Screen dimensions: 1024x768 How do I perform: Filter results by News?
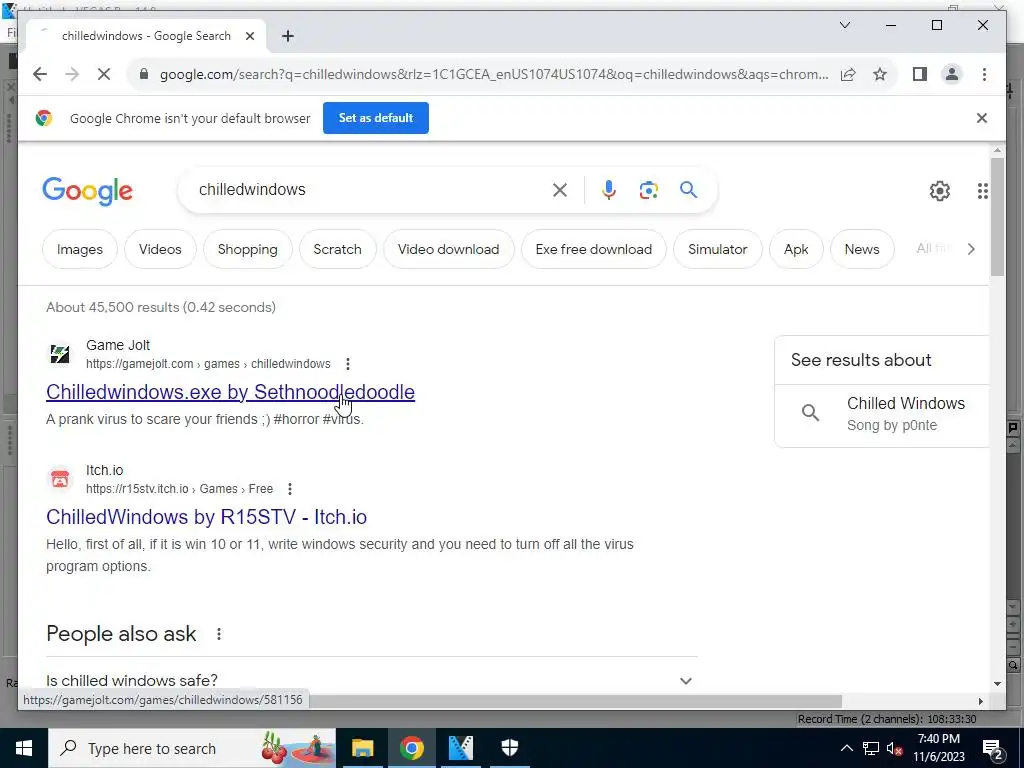click(862, 249)
